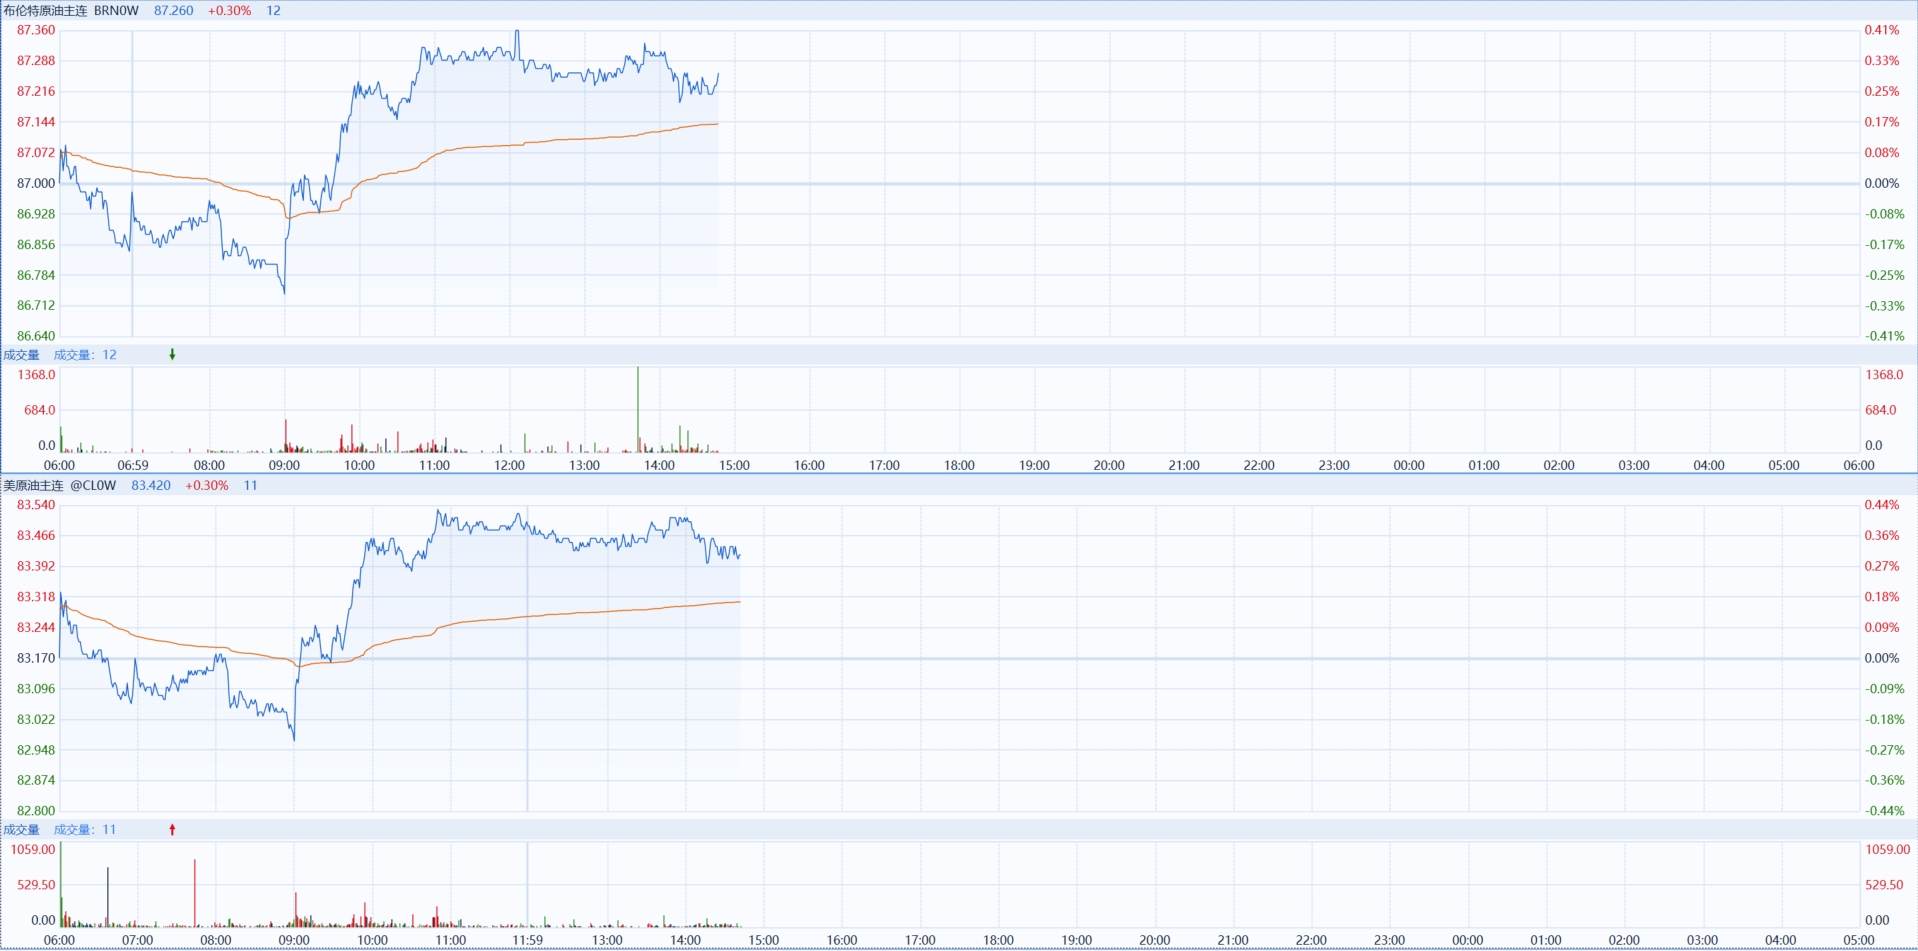Click the 11:59 time axis label
Viewport: 1918px width, 951px height.
pyautogui.click(x=528, y=941)
